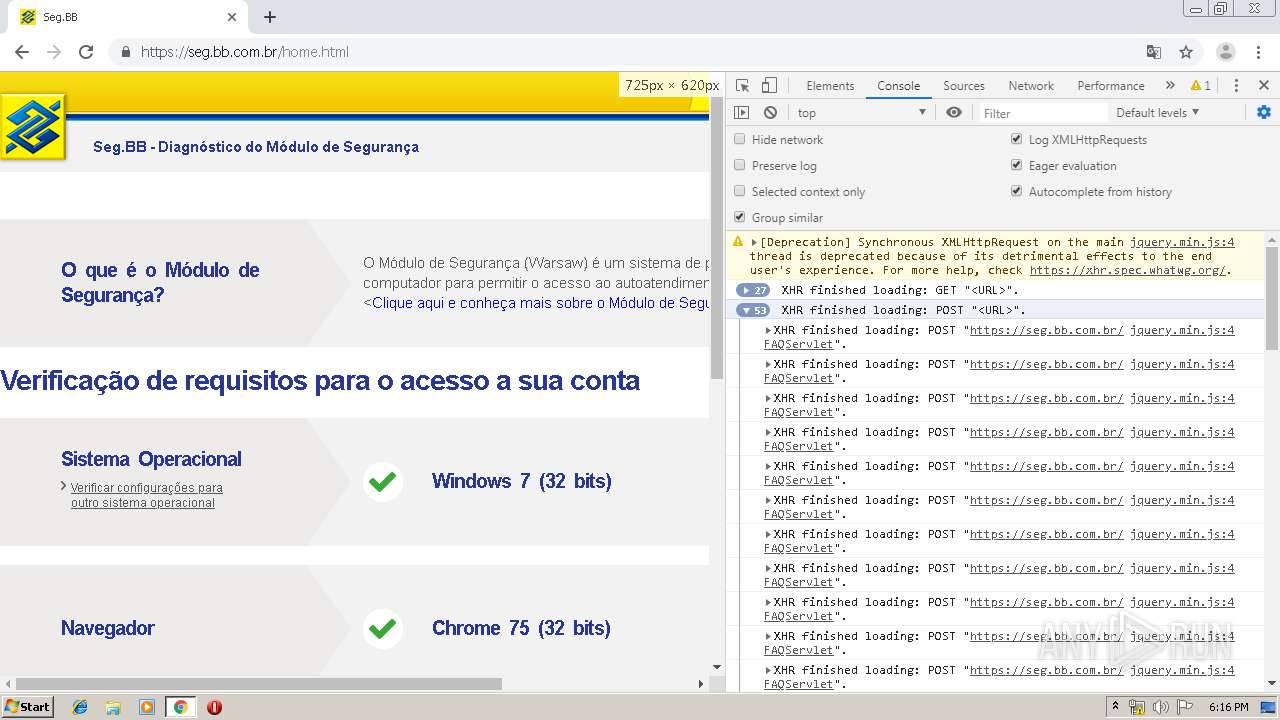Open the file explorer taskbar icon

click(113, 707)
